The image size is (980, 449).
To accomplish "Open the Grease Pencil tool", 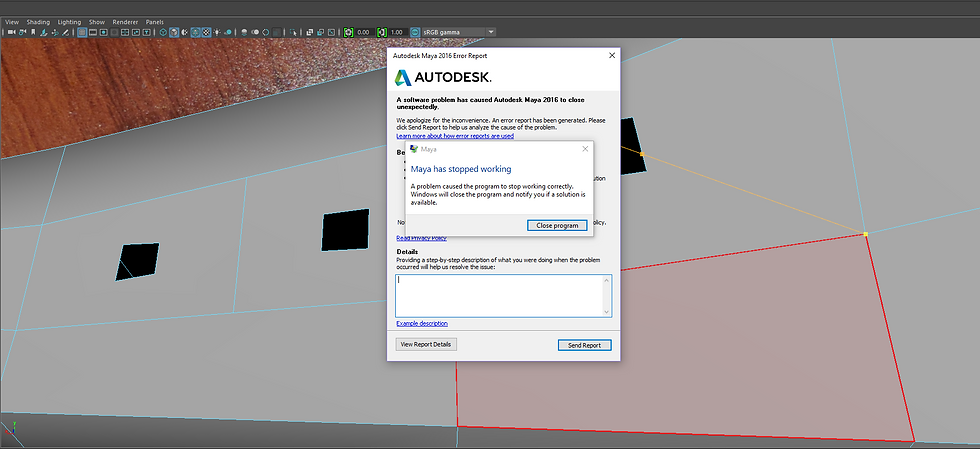I will pyautogui.click(x=66, y=31).
